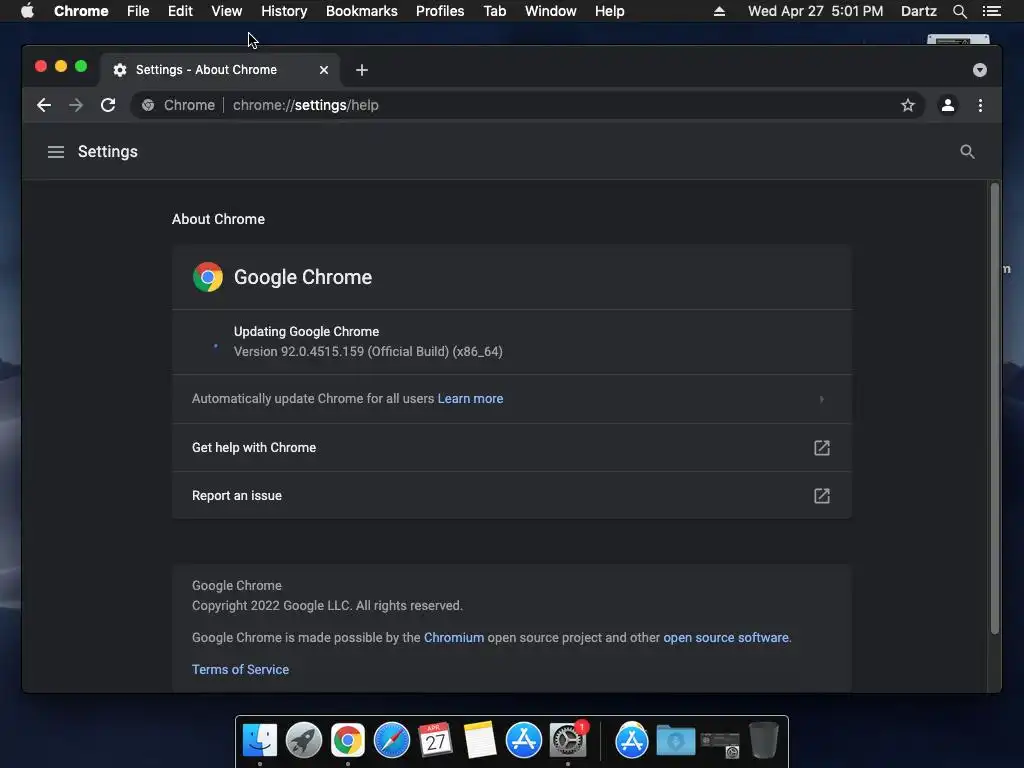Open the tab search dropdown arrow
Screen dimensions: 1024x768
(x=980, y=70)
